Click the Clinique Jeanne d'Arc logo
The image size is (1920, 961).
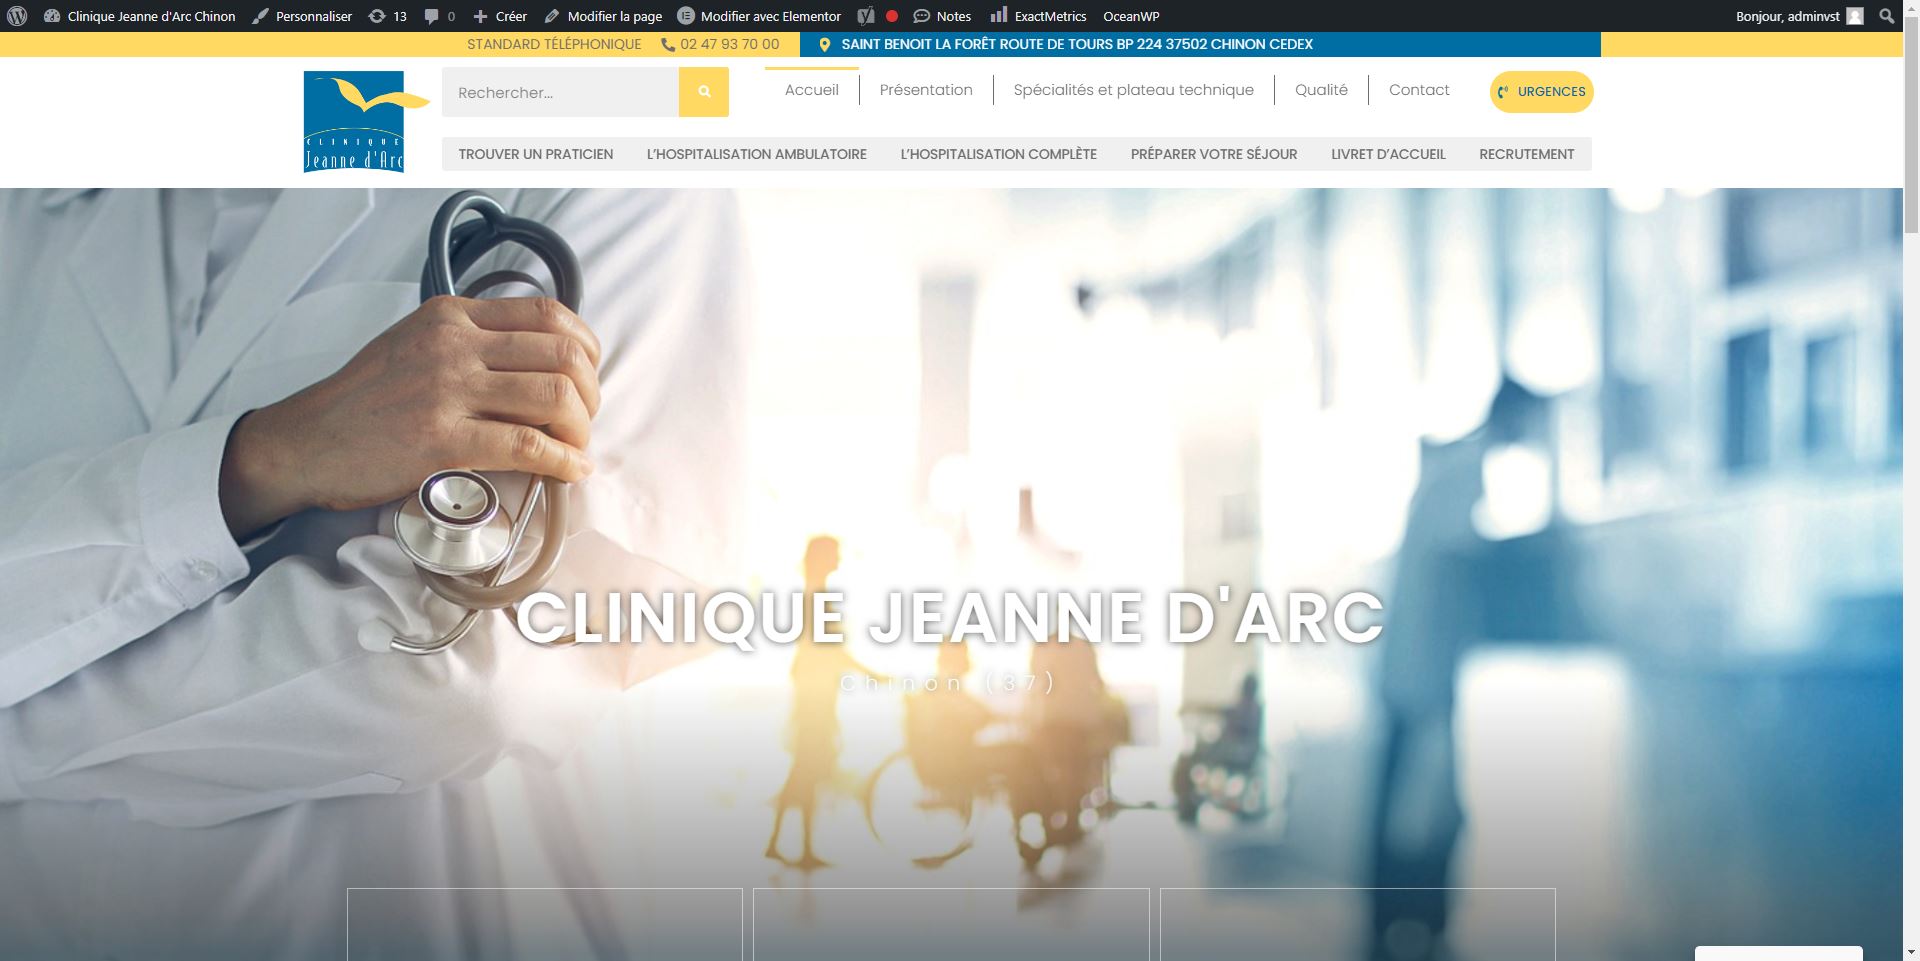click(366, 122)
